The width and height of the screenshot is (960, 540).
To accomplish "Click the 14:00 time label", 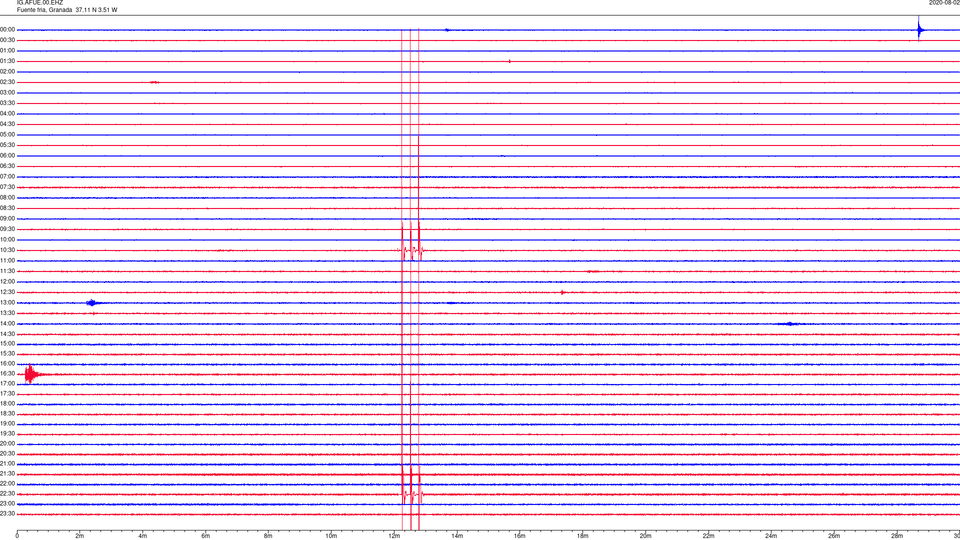I will (7, 323).
